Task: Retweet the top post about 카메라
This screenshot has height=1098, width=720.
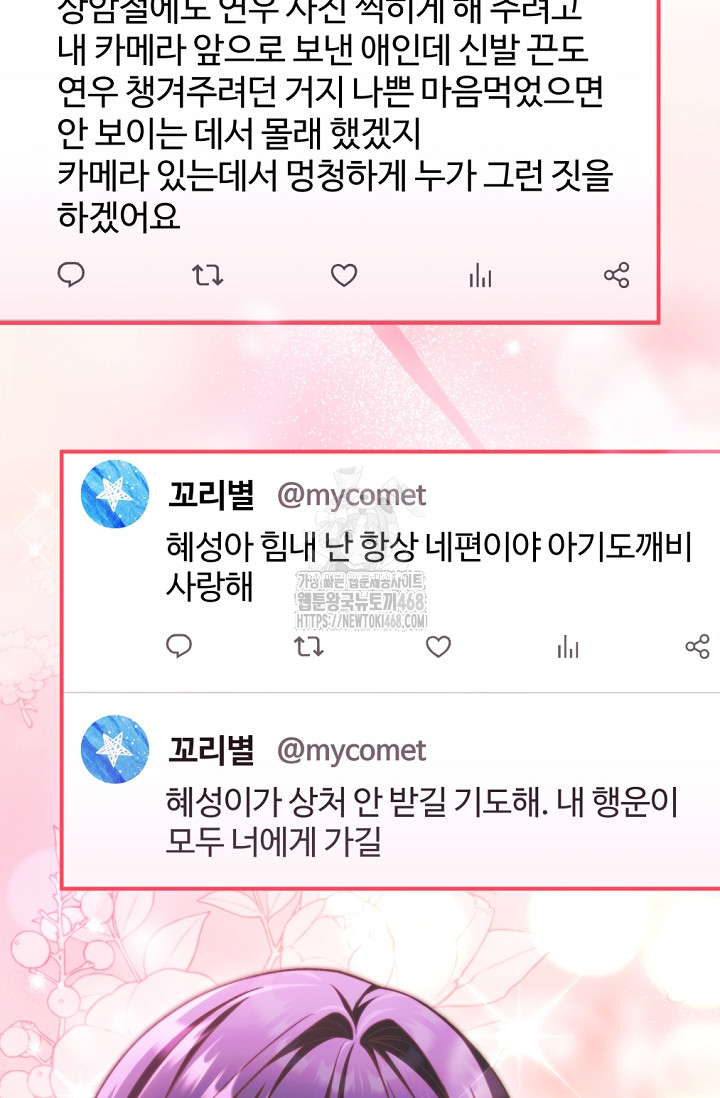Action: [207, 275]
